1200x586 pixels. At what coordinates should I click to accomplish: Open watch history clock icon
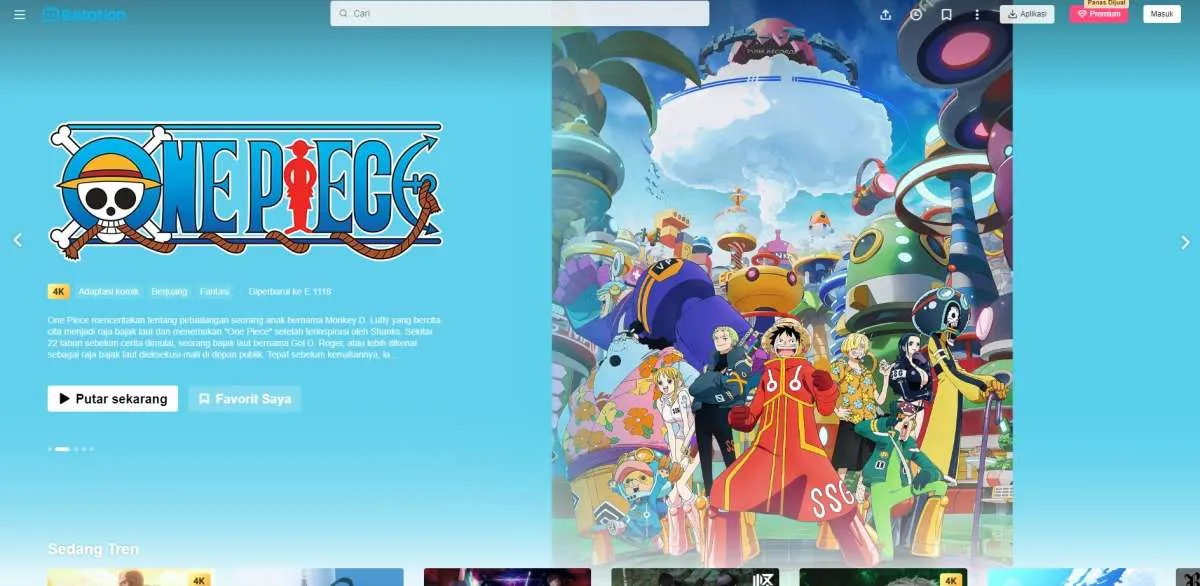pos(916,15)
